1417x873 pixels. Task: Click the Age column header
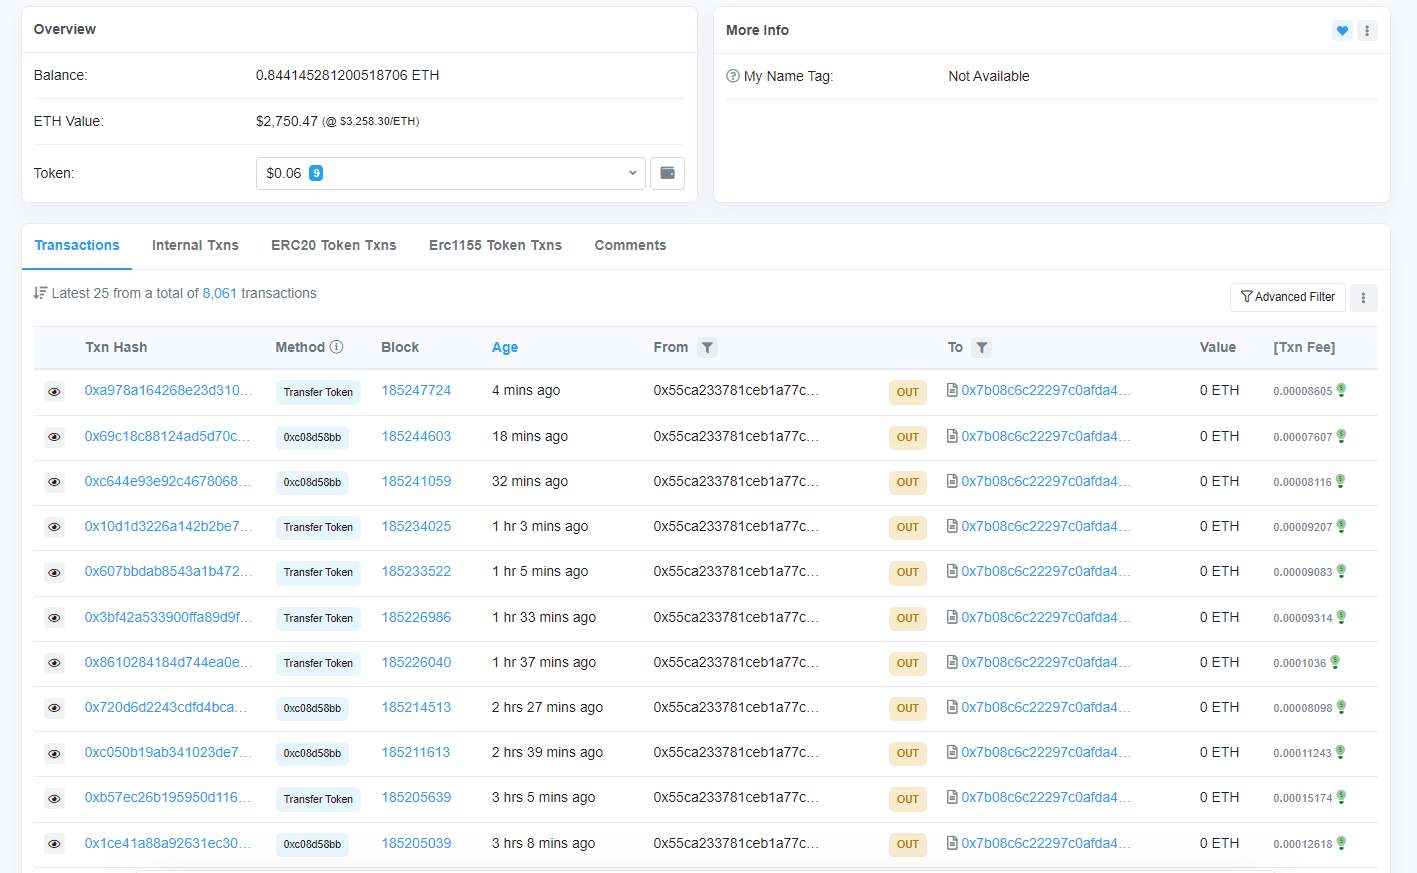pyautogui.click(x=505, y=348)
